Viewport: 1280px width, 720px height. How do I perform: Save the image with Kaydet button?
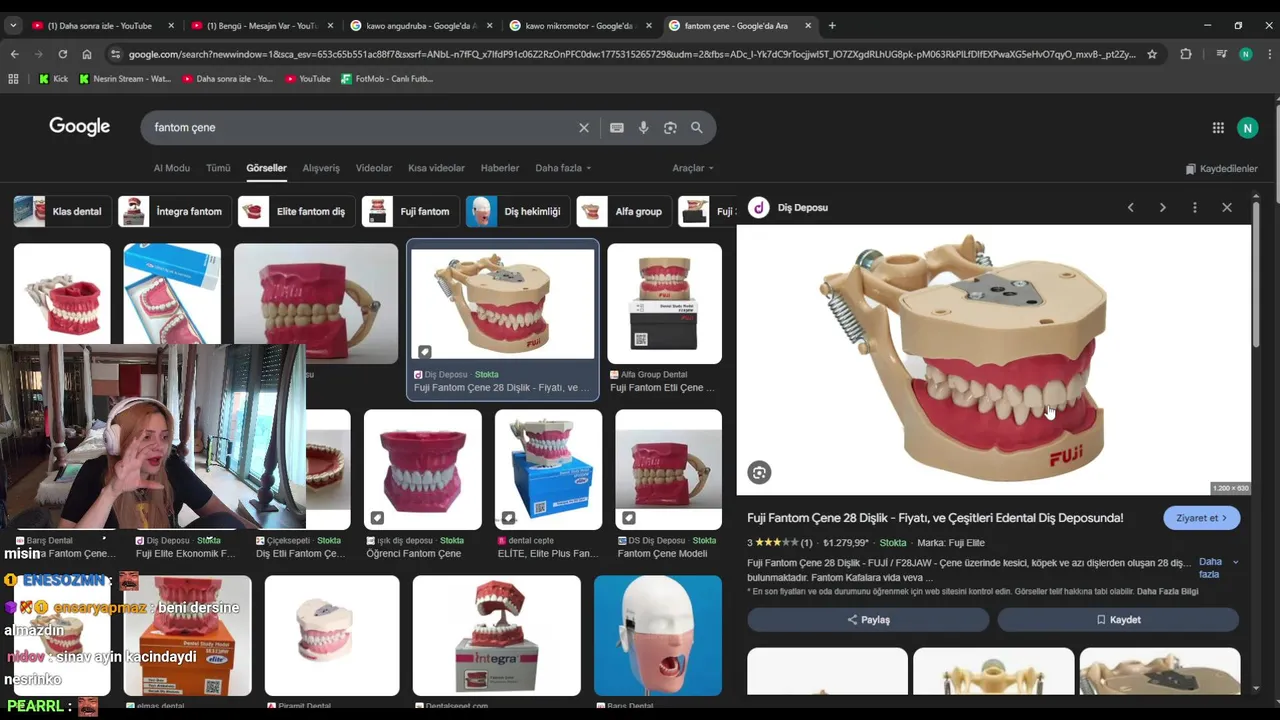click(1118, 620)
